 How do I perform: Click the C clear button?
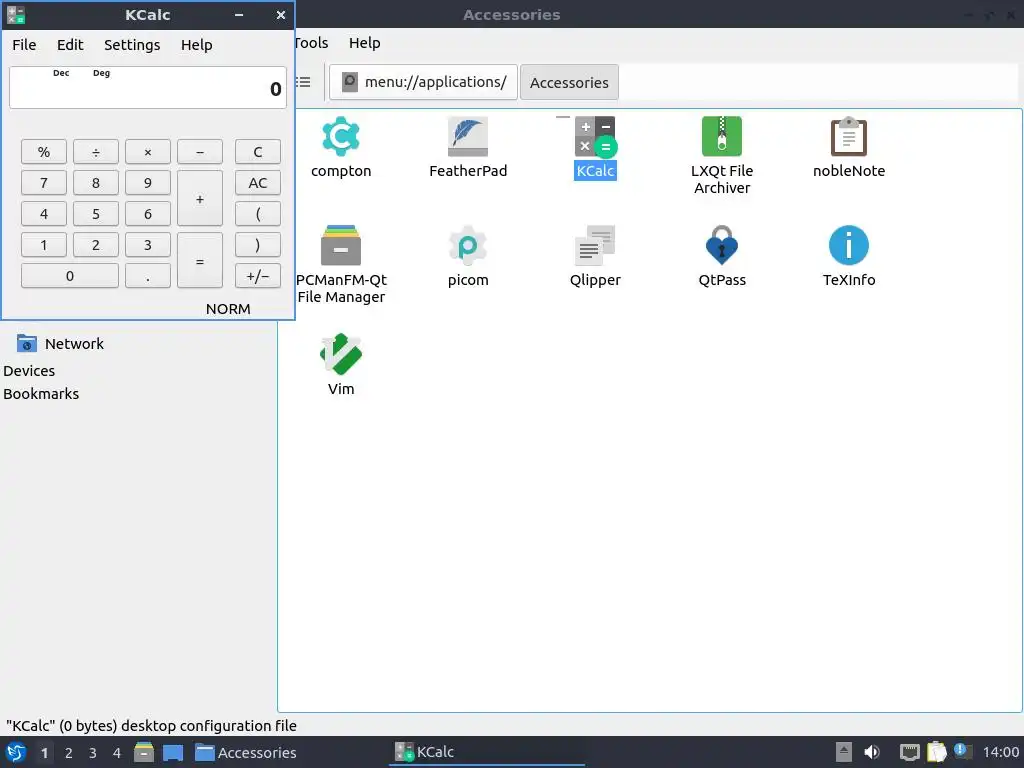coord(258,152)
